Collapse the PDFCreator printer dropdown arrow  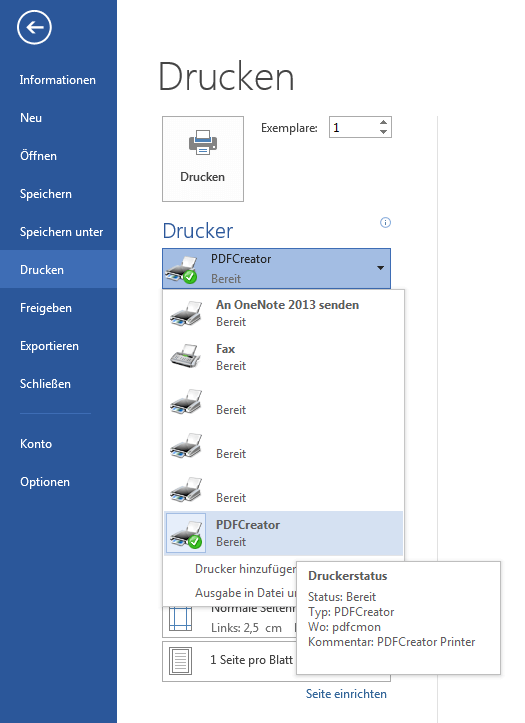point(380,268)
